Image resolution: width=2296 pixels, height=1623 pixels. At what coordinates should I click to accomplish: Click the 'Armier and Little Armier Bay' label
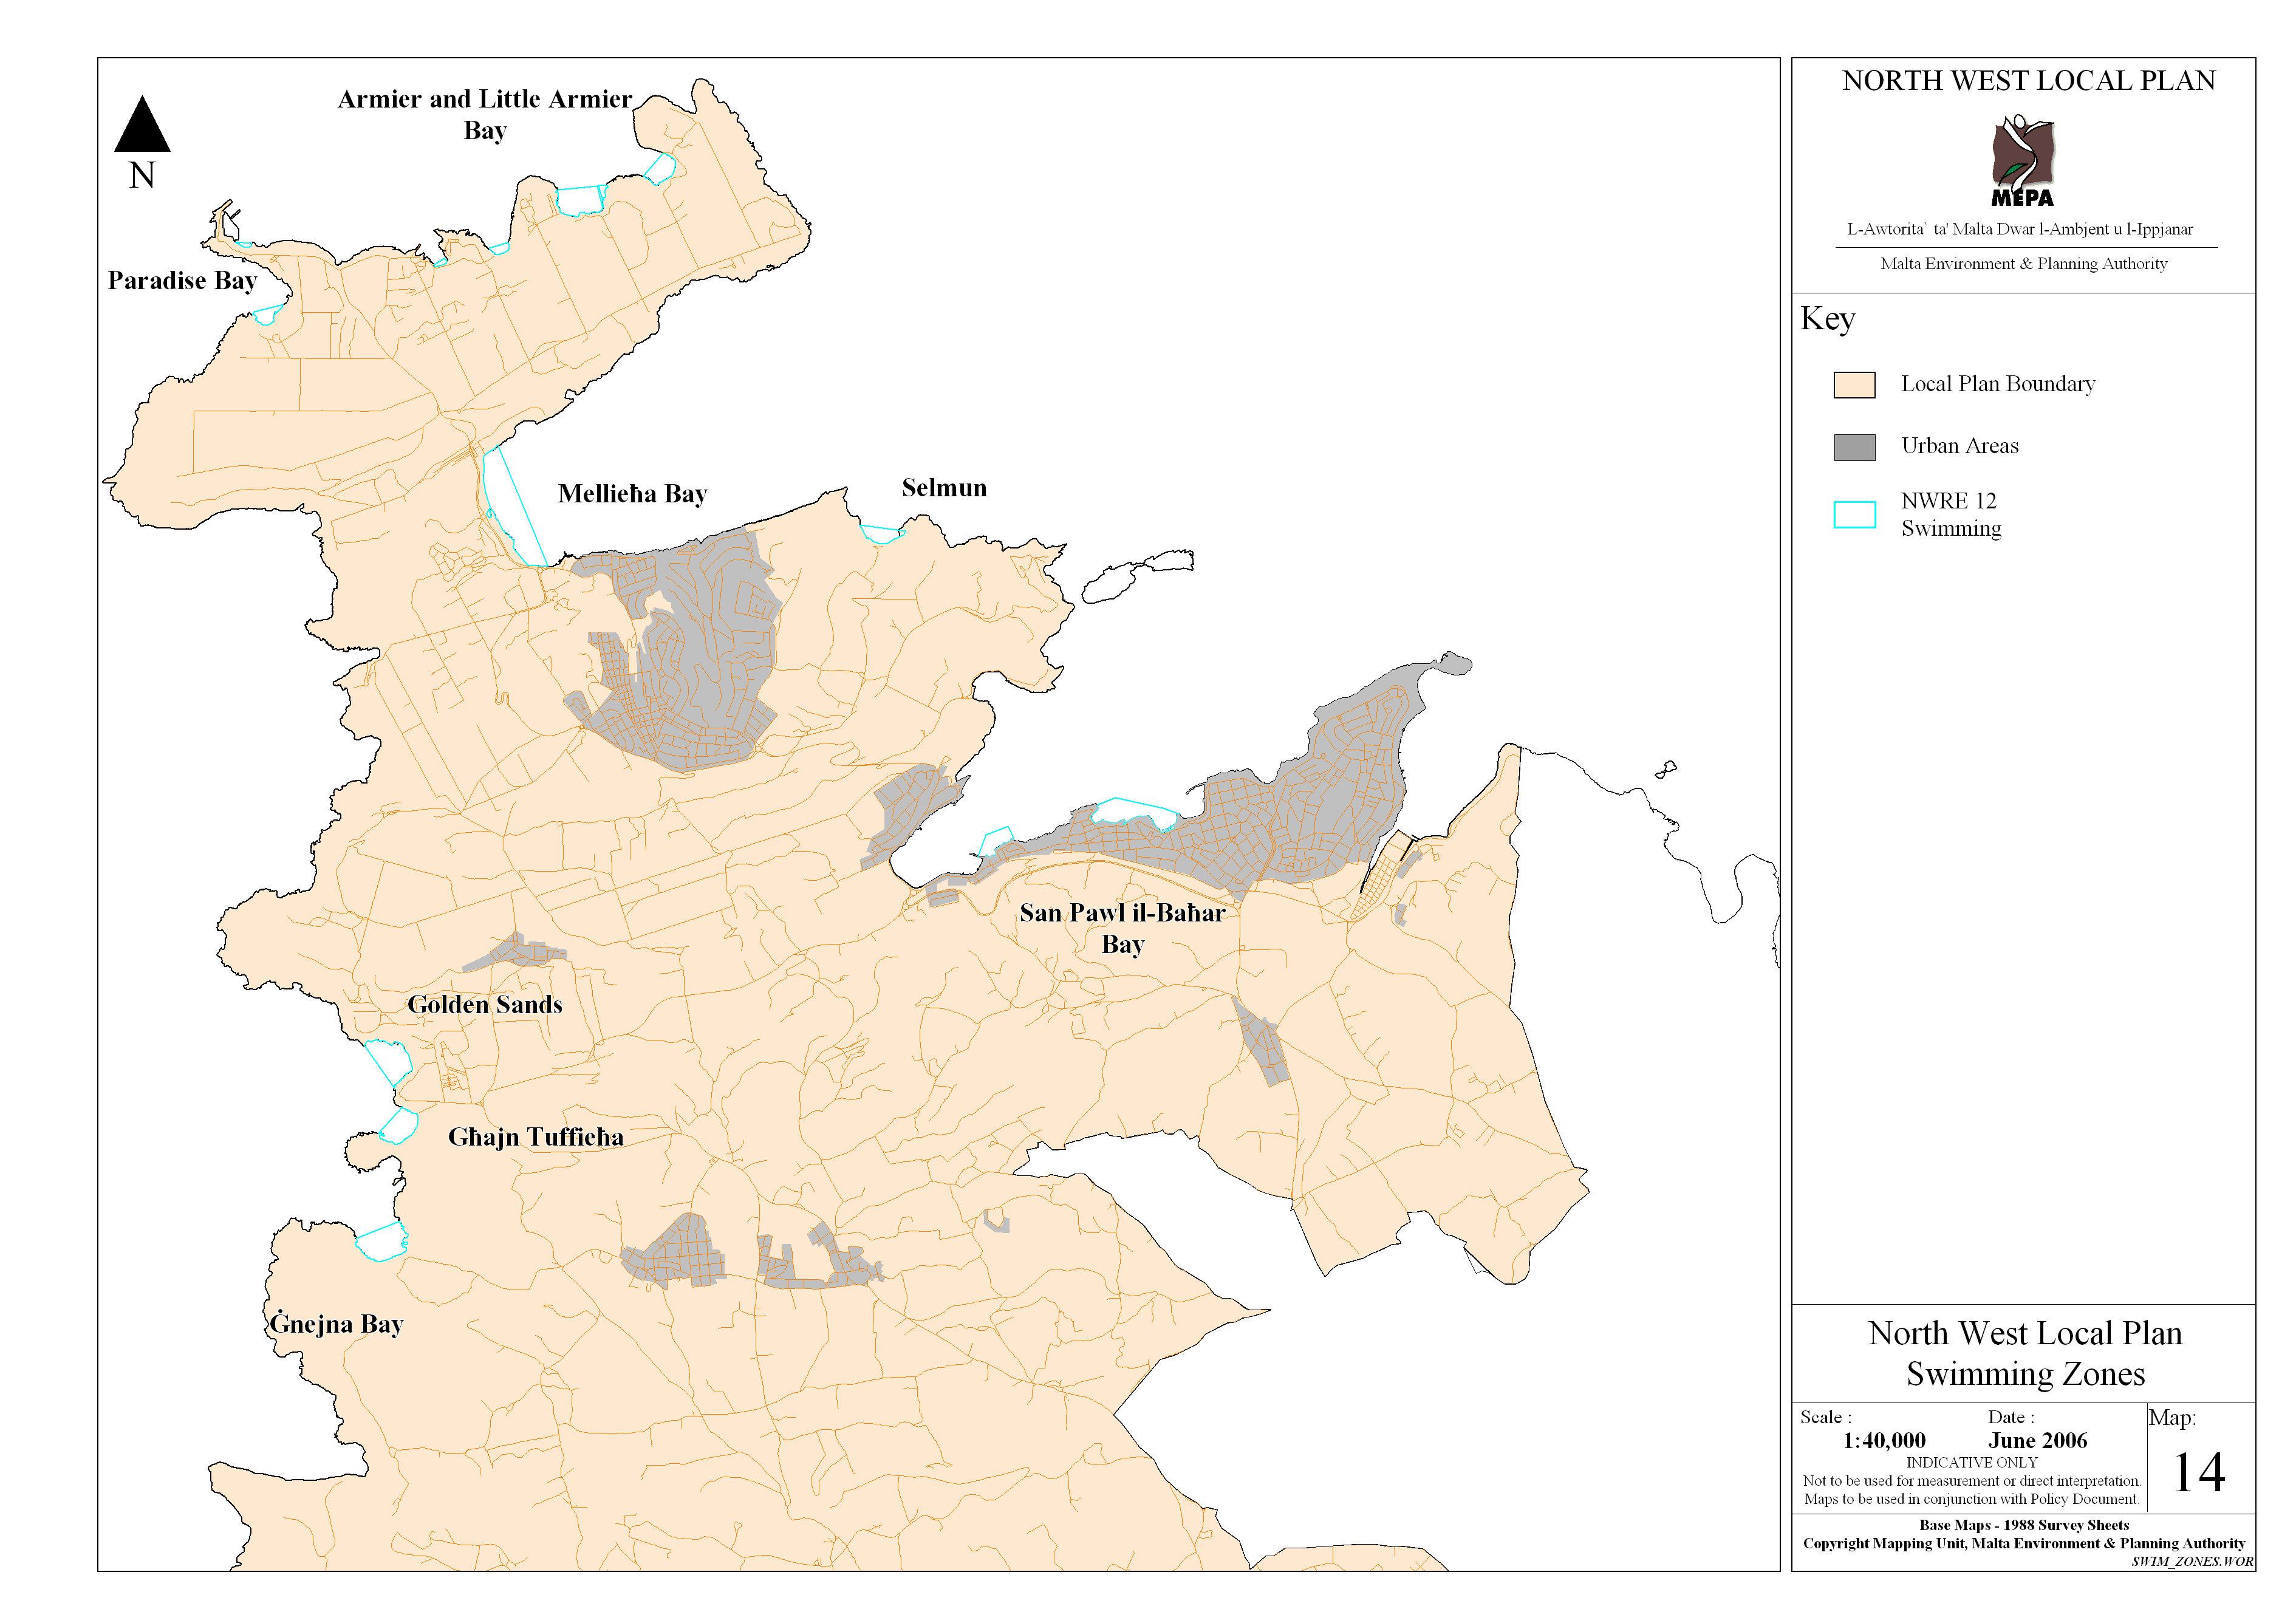(485, 115)
